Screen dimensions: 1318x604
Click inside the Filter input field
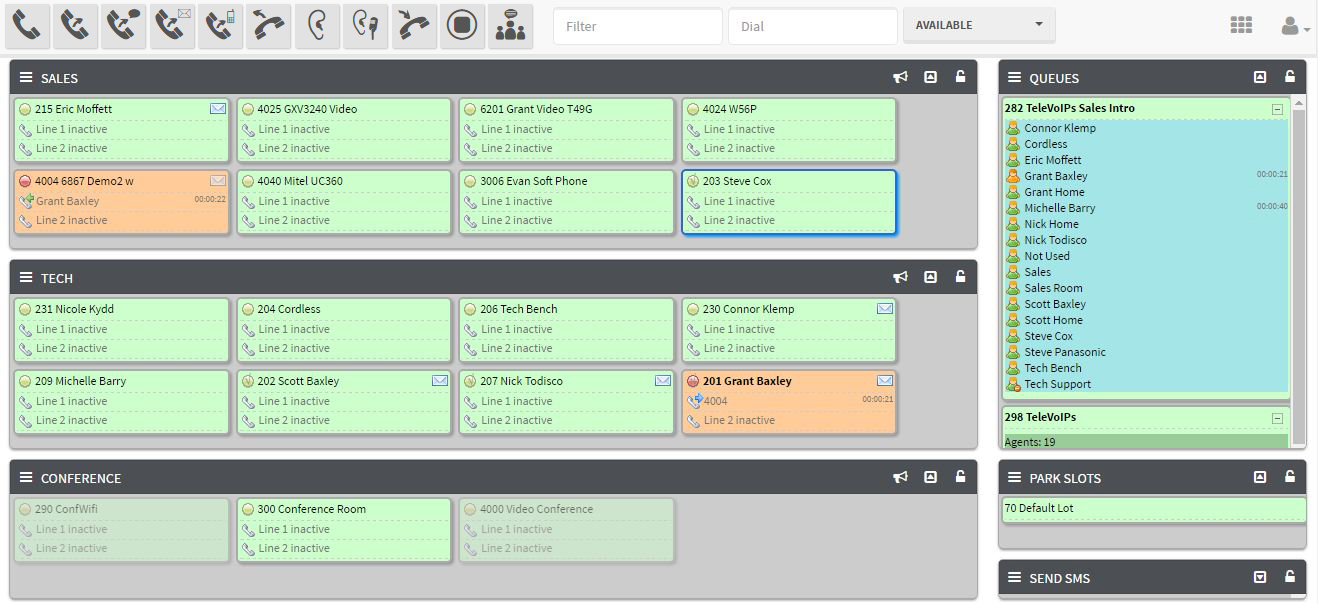coord(637,26)
